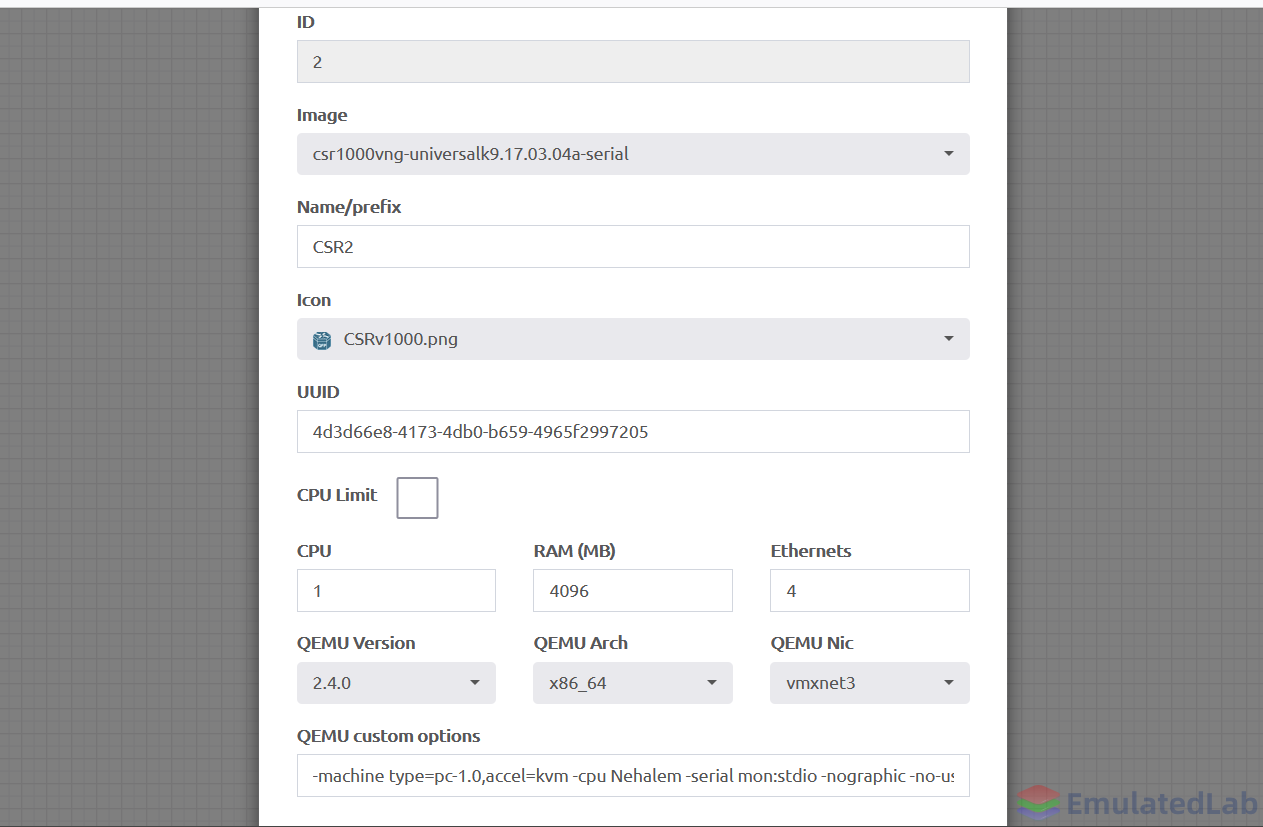Click the ID label text
The height and width of the screenshot is (827, 1263).
(x=306, y=22)
